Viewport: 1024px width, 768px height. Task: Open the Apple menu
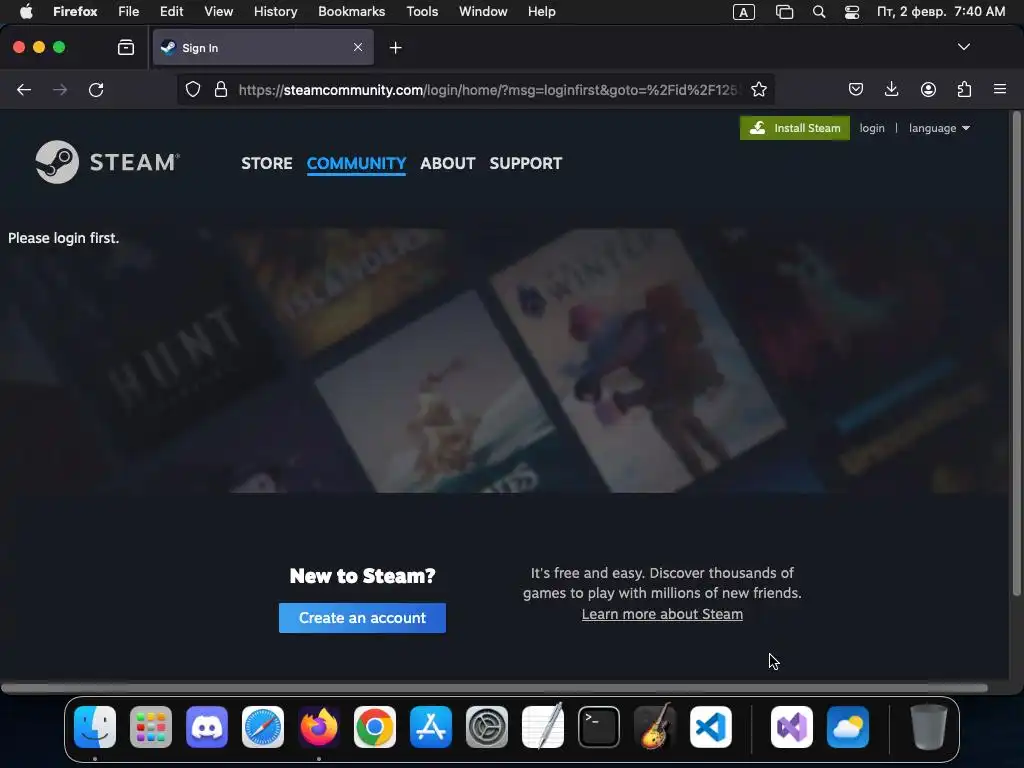pos(26,12)
